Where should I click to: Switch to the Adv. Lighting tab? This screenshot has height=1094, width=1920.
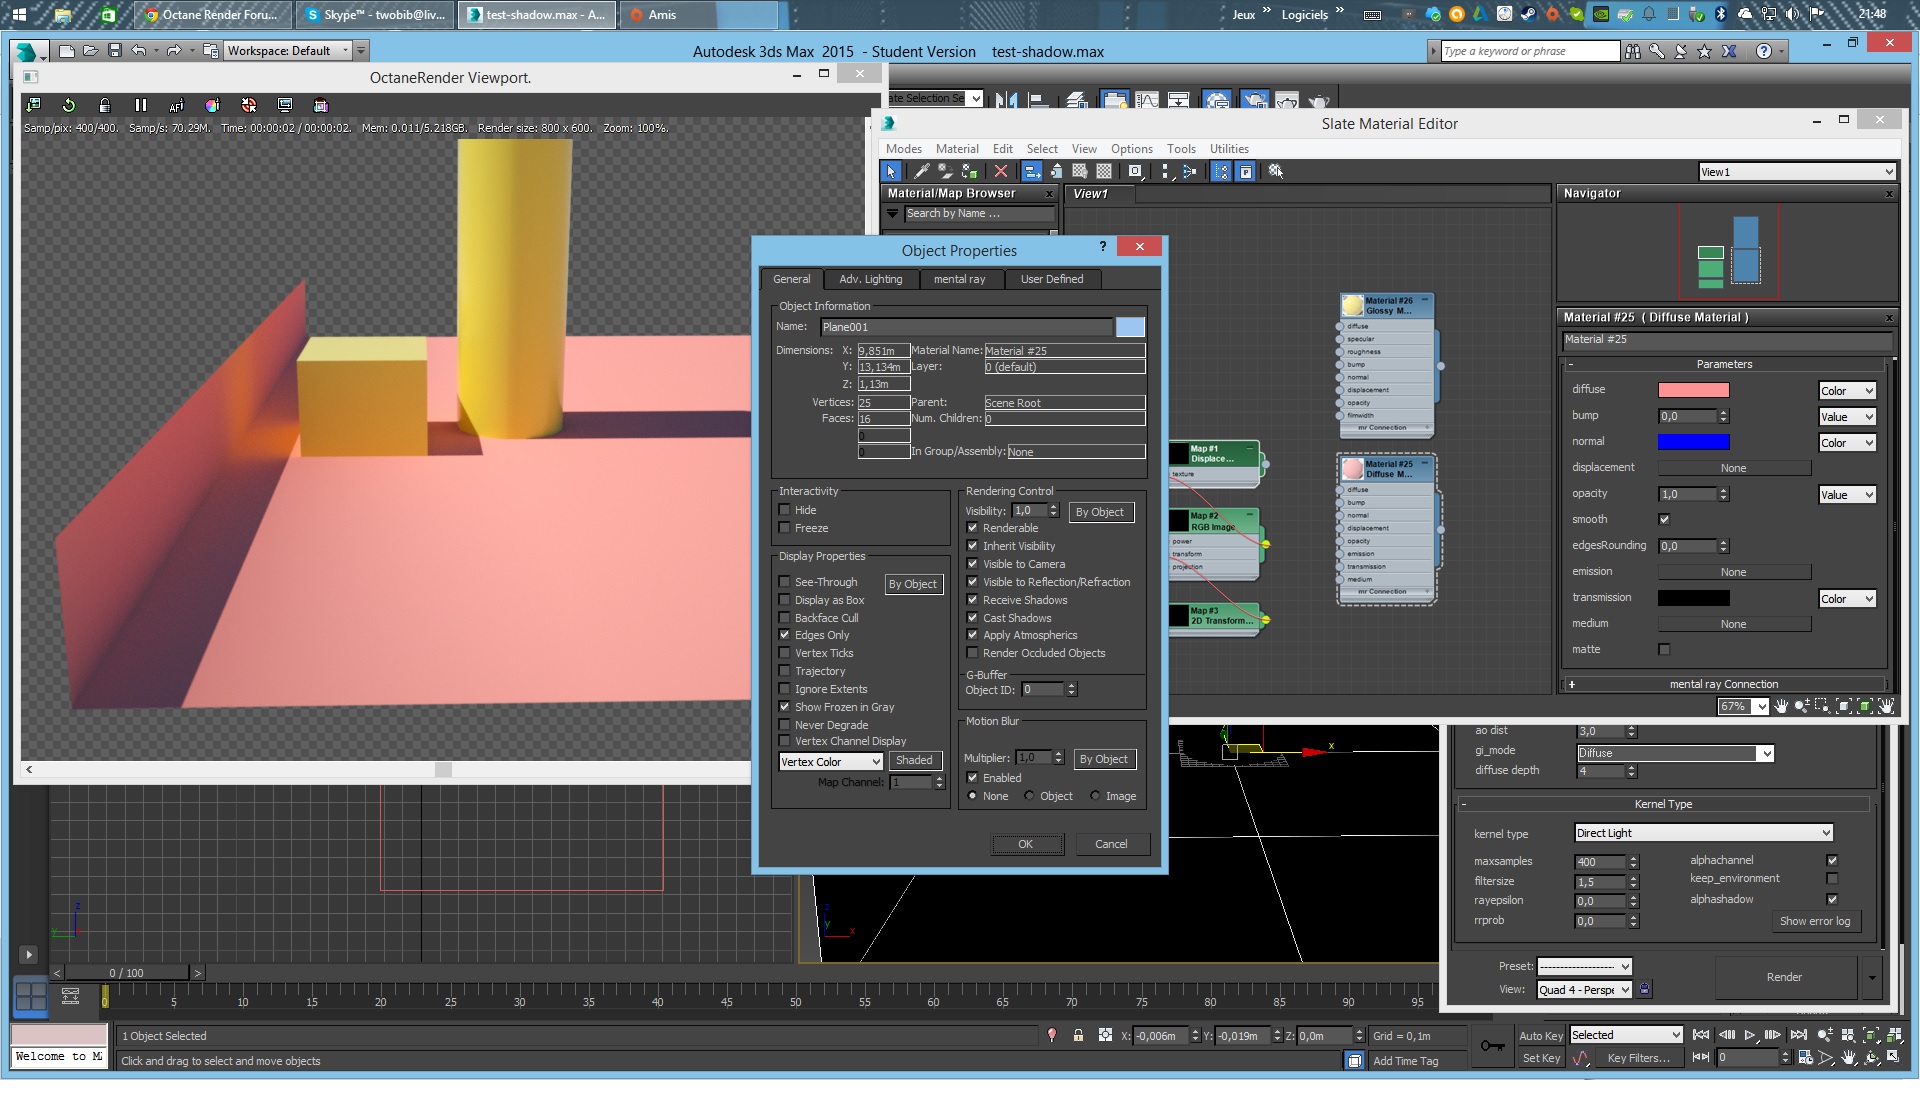(x=870, y=279)
